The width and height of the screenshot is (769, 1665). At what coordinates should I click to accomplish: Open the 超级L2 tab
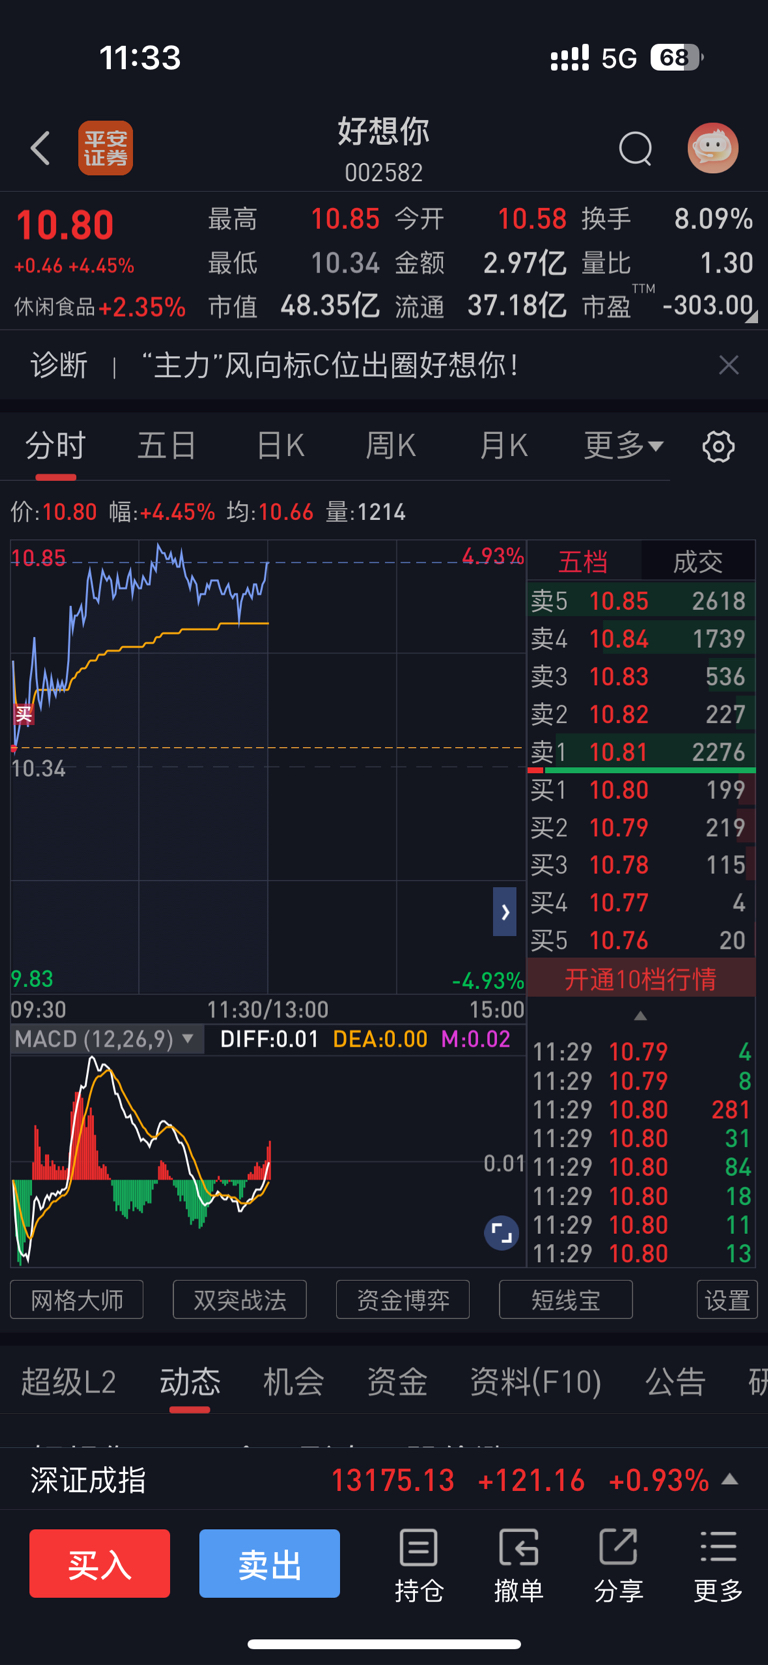click(x=69, y=1382)
